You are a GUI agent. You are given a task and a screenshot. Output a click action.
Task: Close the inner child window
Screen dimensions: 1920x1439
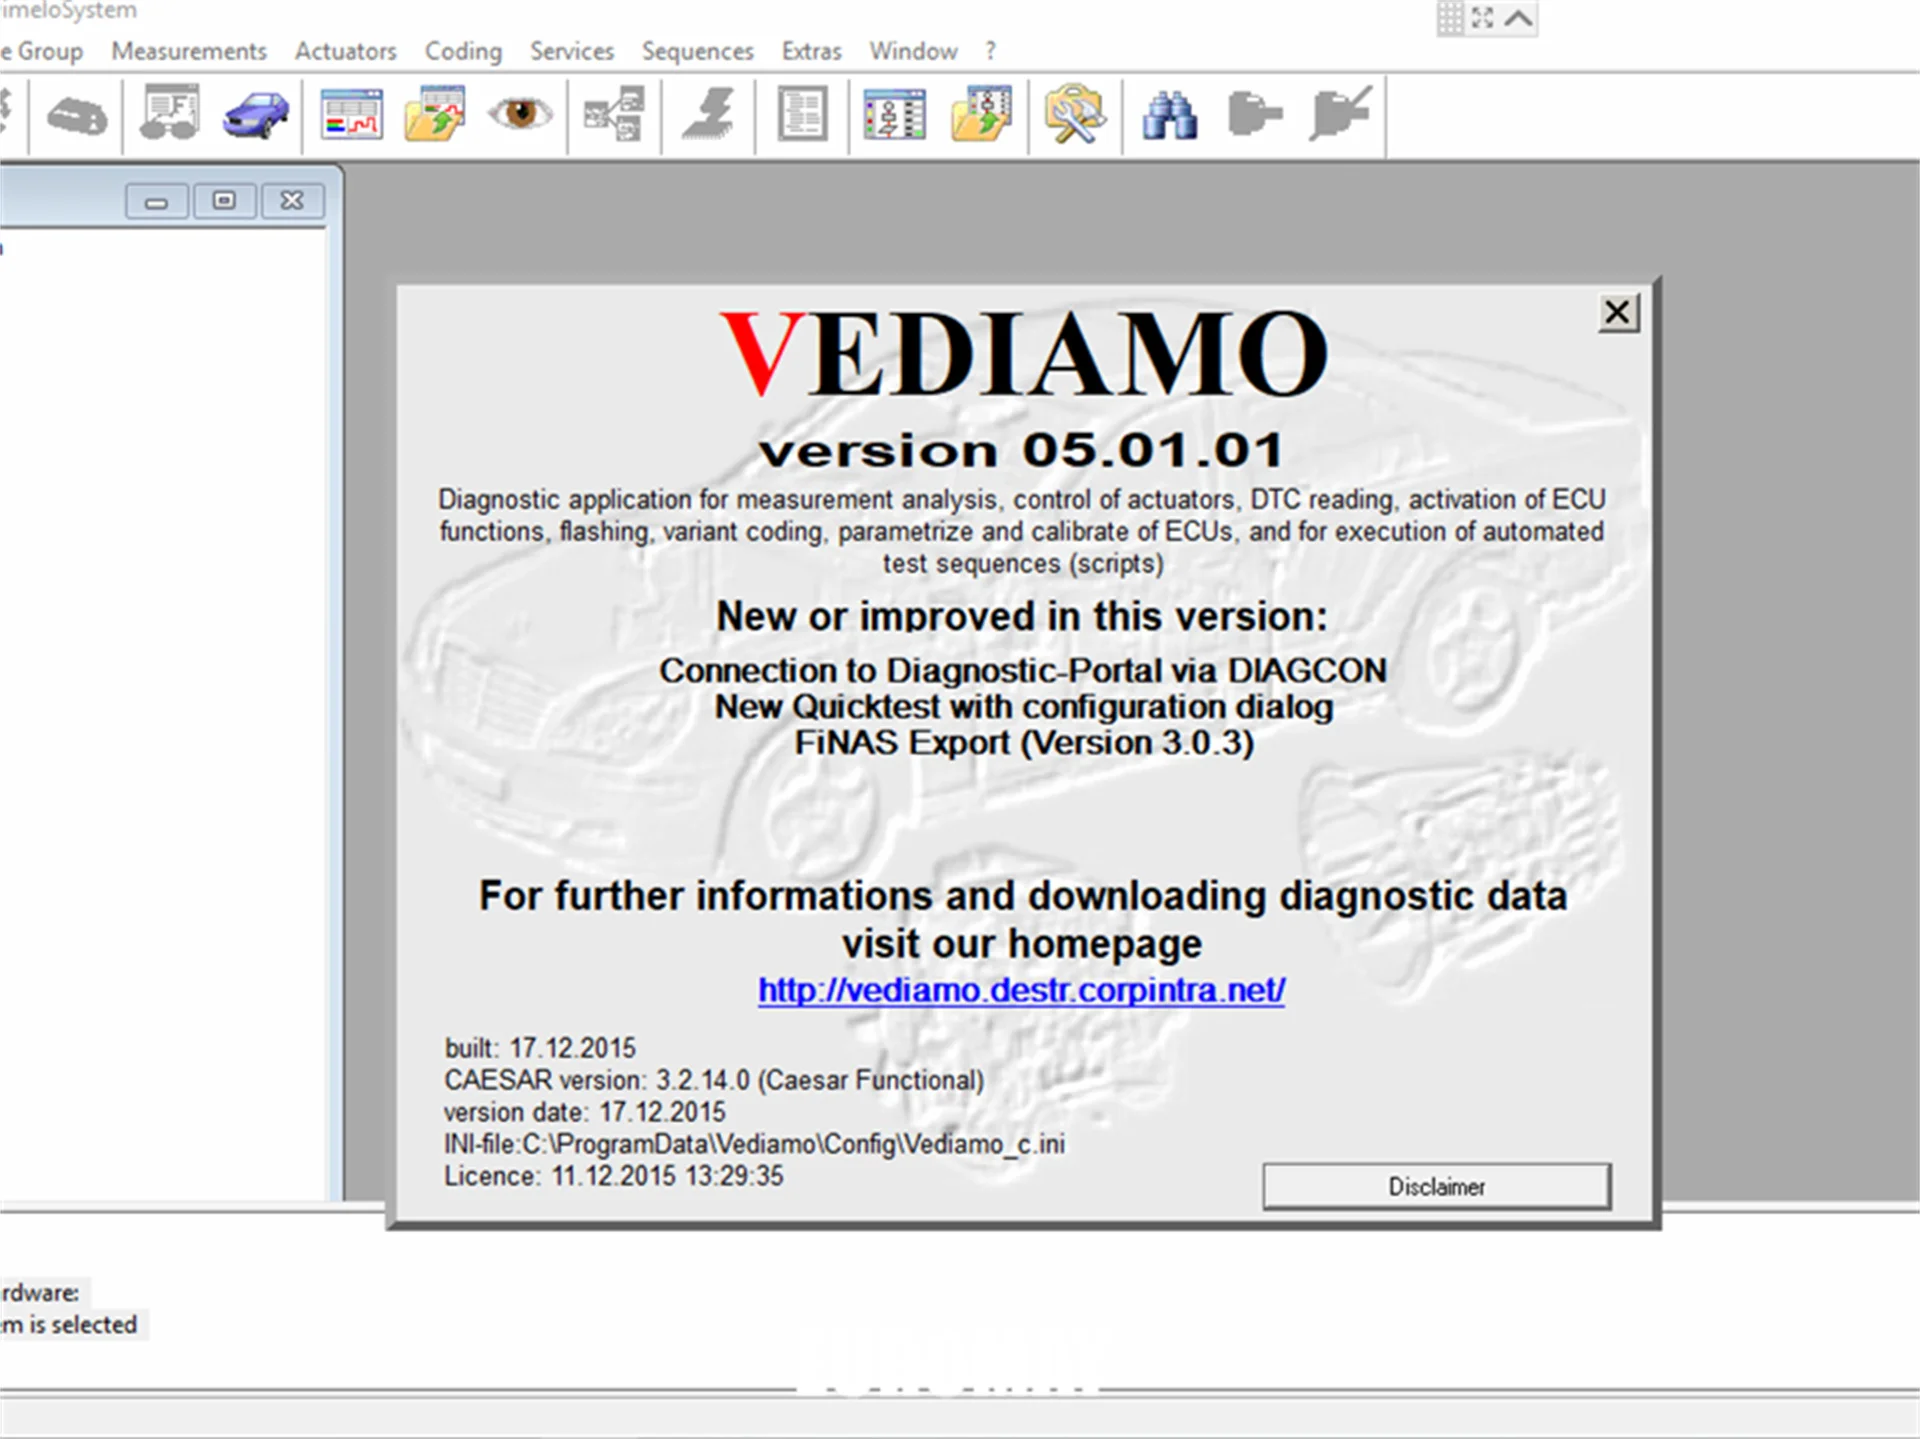click(292, 201)
